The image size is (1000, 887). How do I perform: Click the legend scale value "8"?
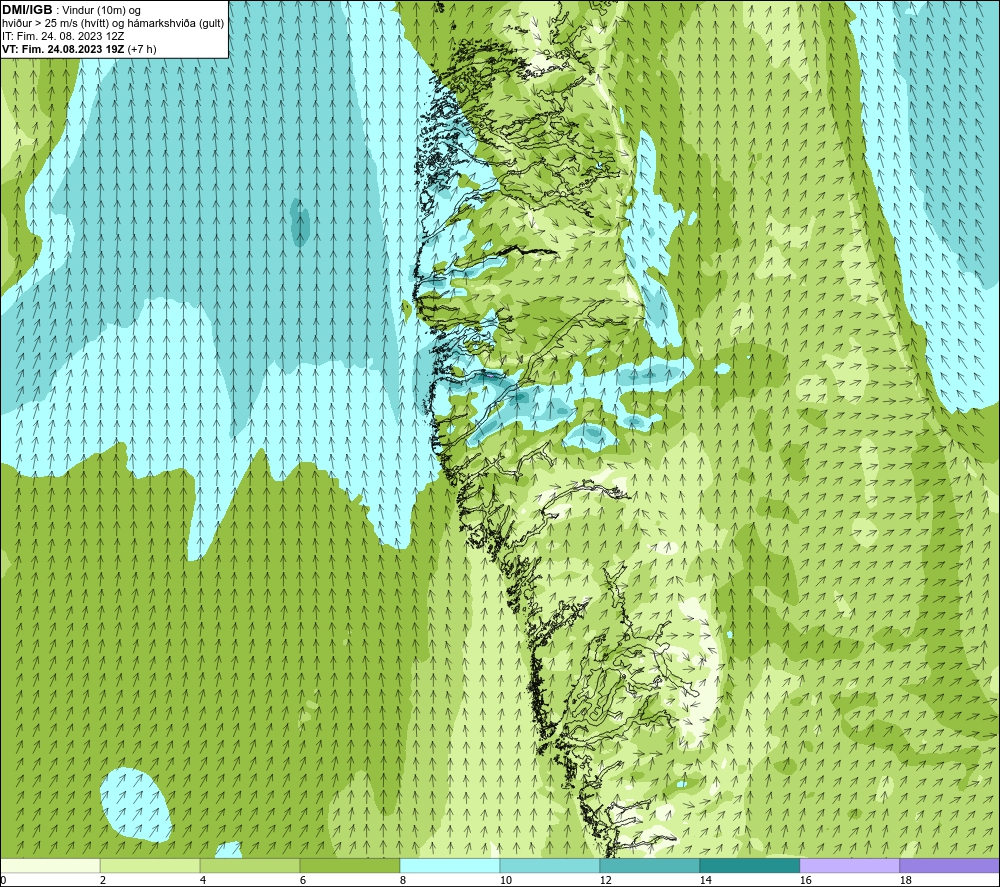(x=402, y=881)
